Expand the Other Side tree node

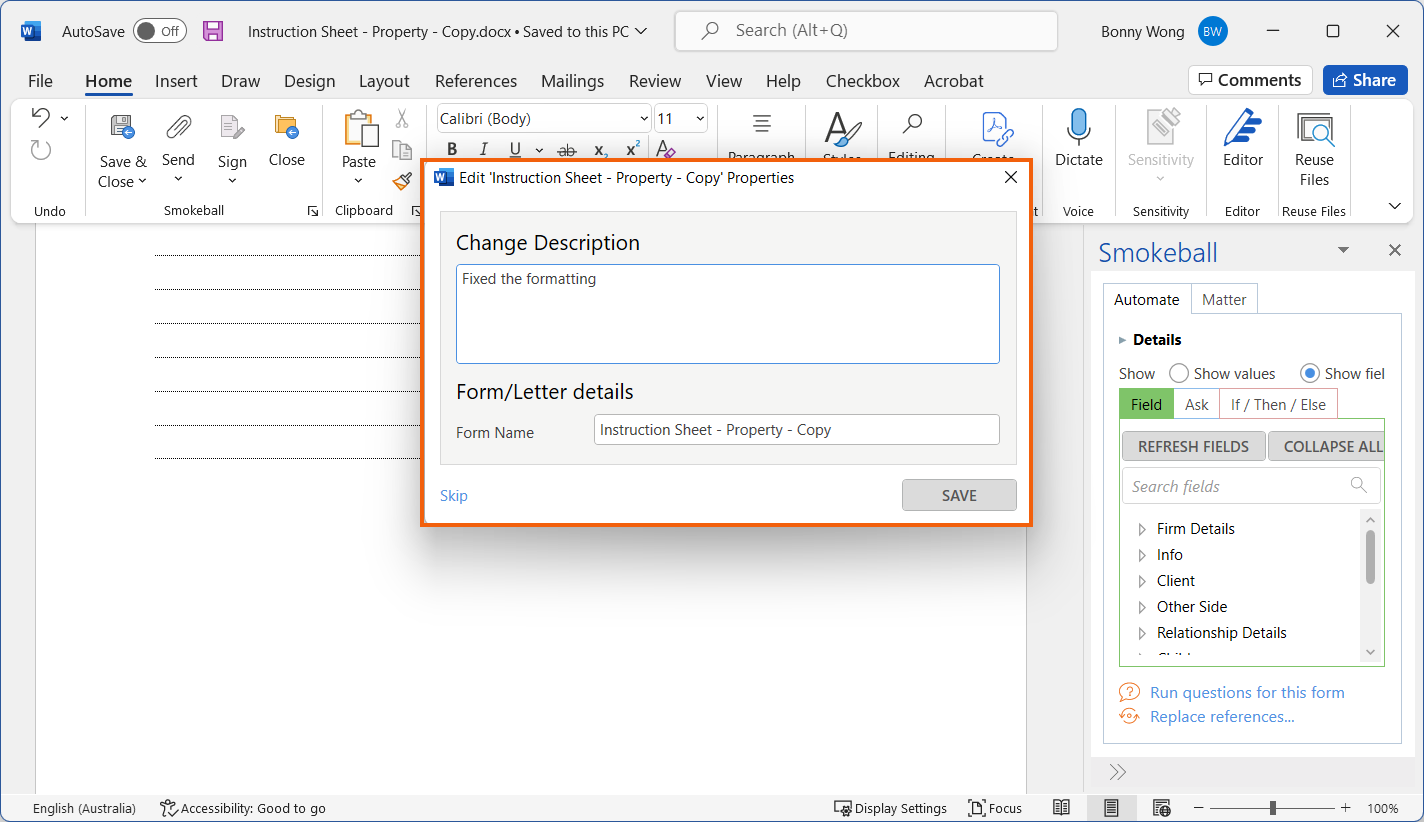pyautogui.click(x=1142, y=606)
